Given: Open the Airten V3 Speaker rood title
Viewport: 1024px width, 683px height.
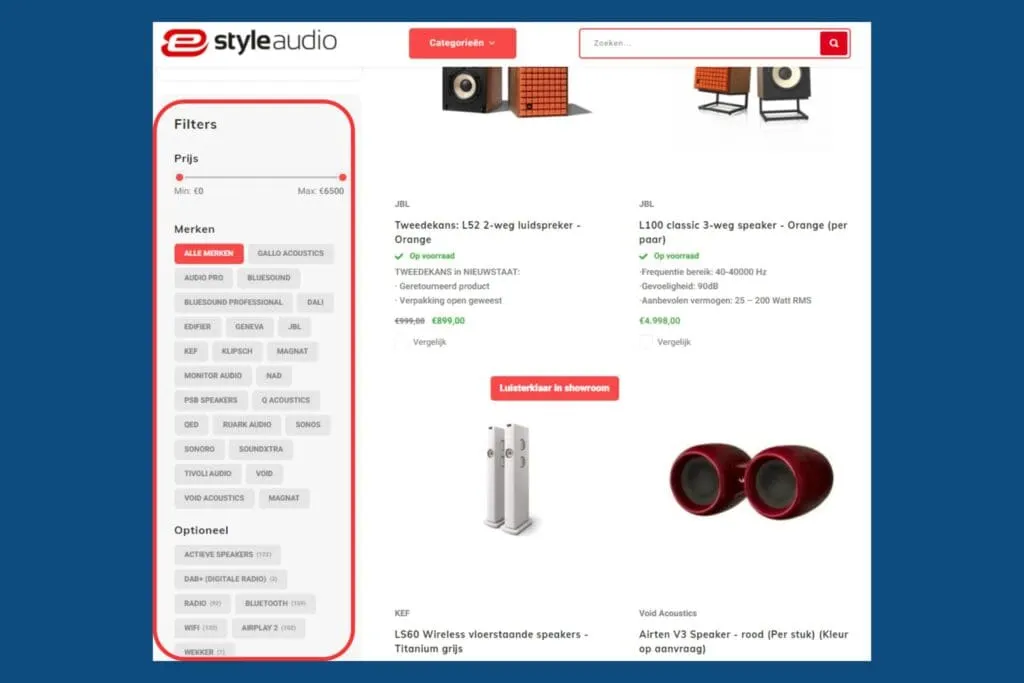Looking at the screenshot, I should (x=743, y=641).
